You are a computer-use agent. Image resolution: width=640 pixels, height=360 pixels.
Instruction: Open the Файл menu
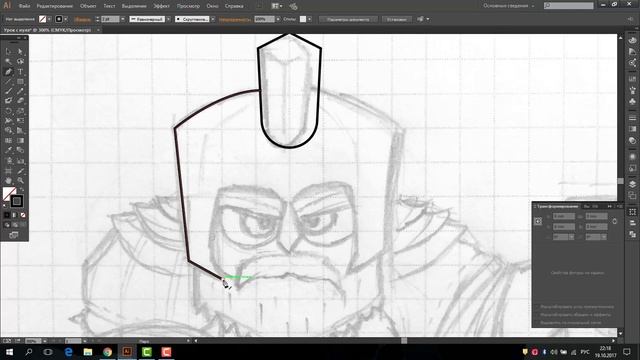pos(24,6)
